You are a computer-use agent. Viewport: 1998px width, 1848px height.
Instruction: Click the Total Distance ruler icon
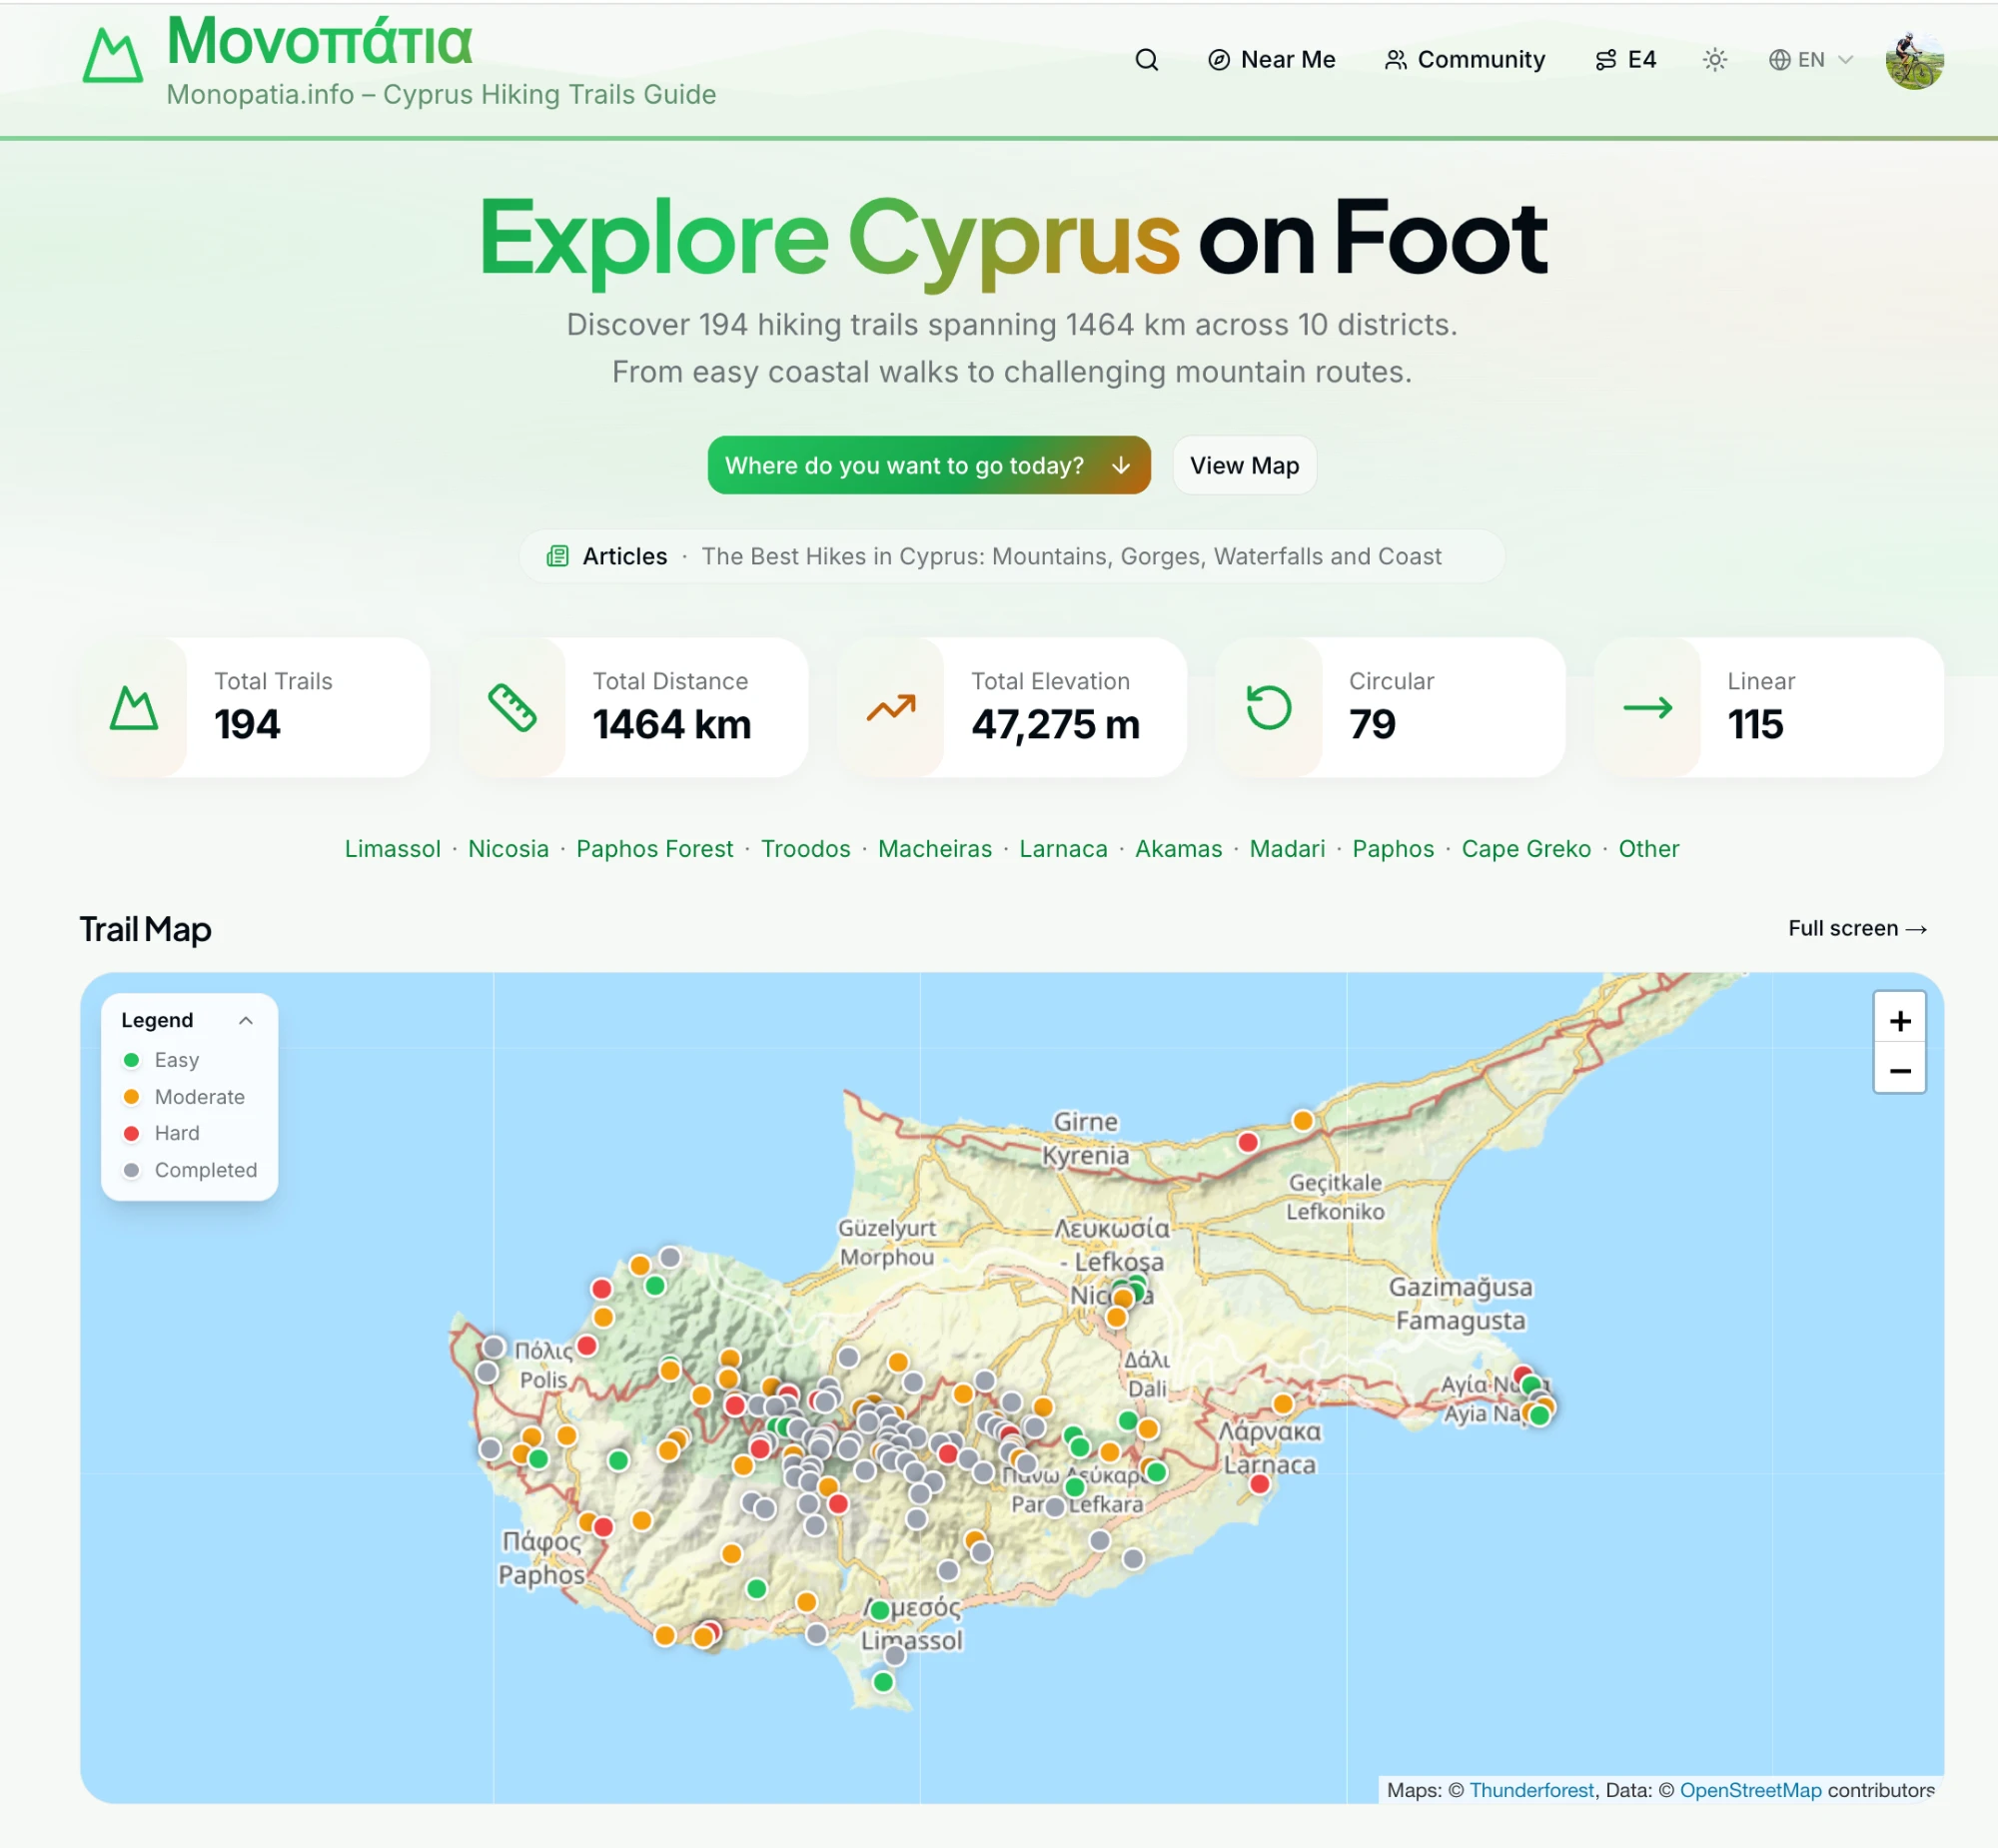click(512, 707)
